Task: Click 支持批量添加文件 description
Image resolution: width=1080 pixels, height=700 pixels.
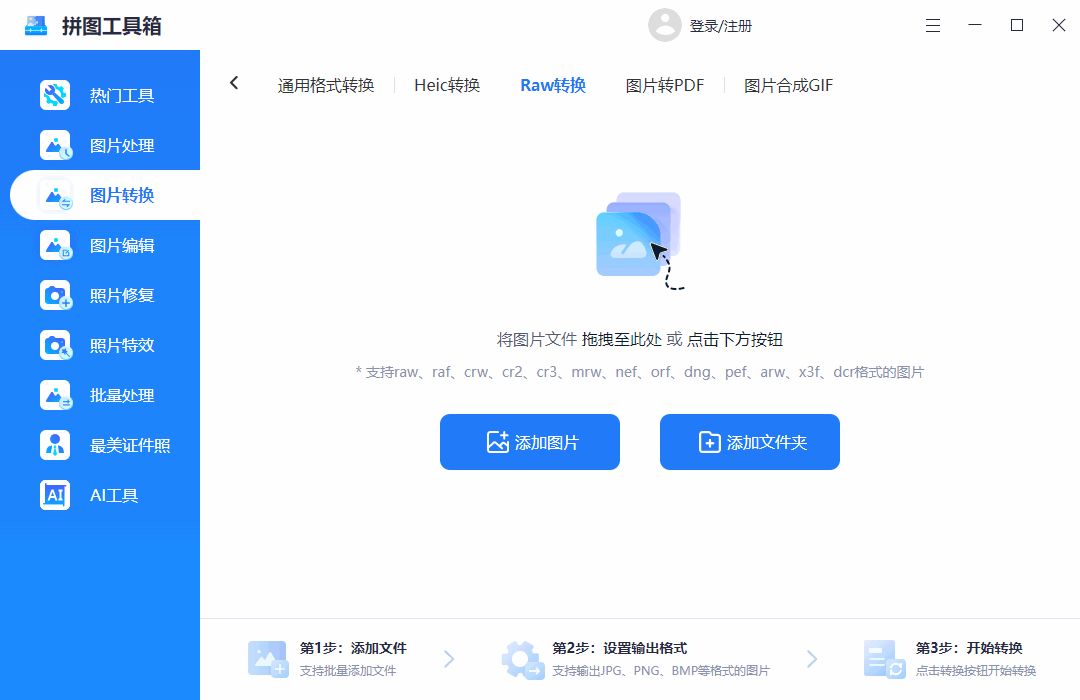Action: point(348,670)
